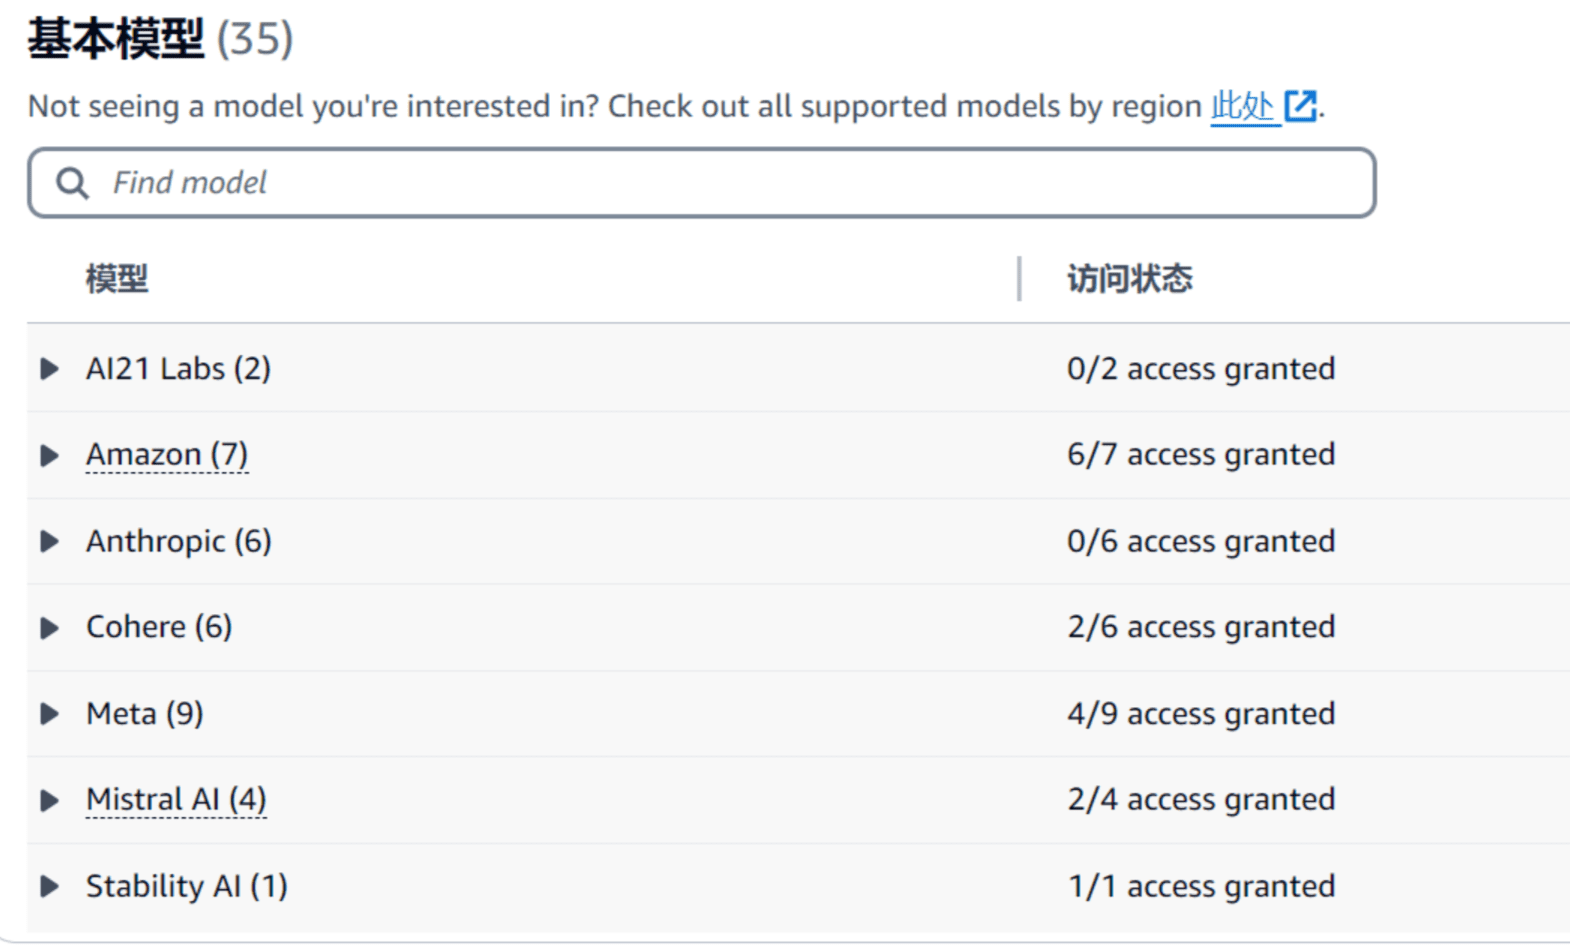Screen dimensions: 1570x952
Task: Click the magnifier search icon
Action: [x=72, y=183]
